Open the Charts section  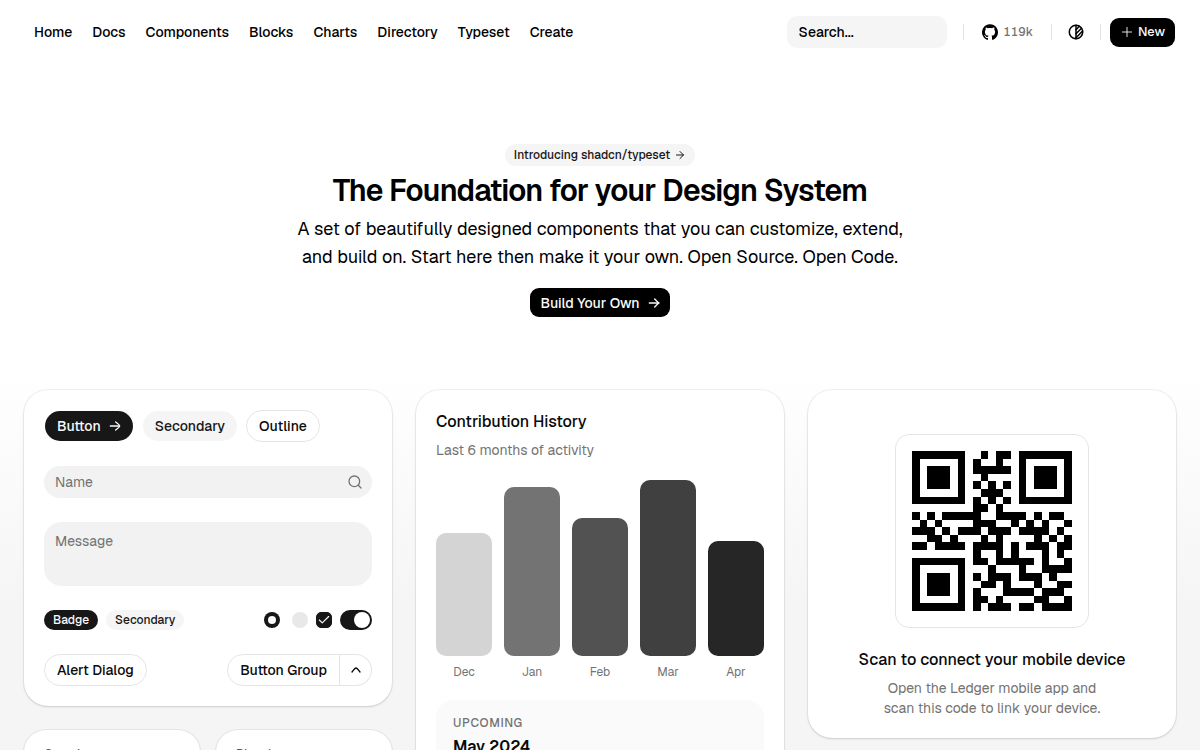coord(335,32)
